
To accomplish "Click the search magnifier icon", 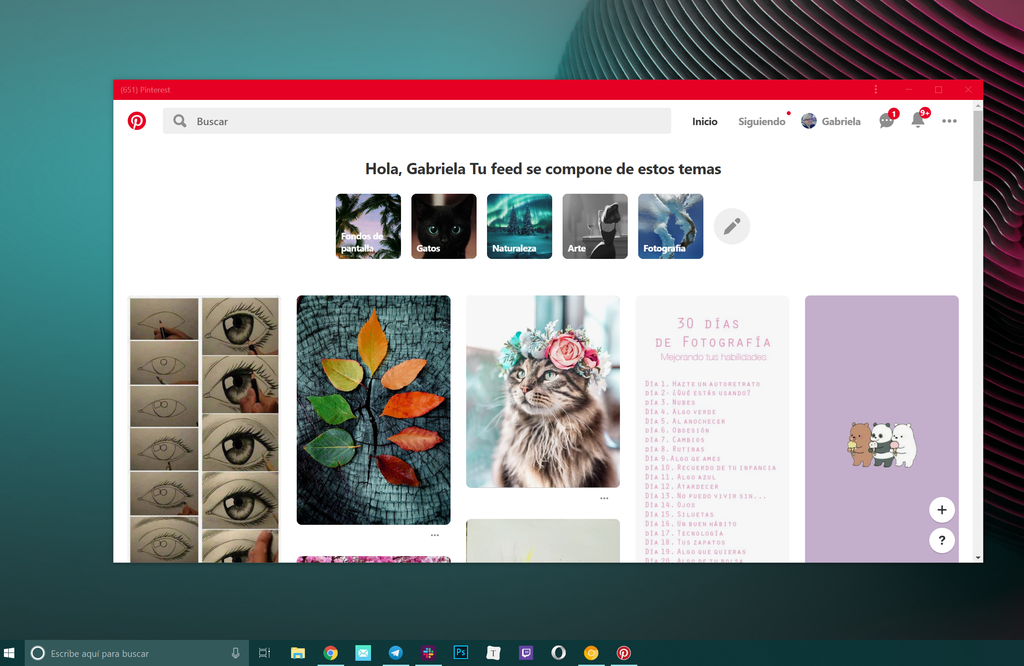I will coord(178,120).
